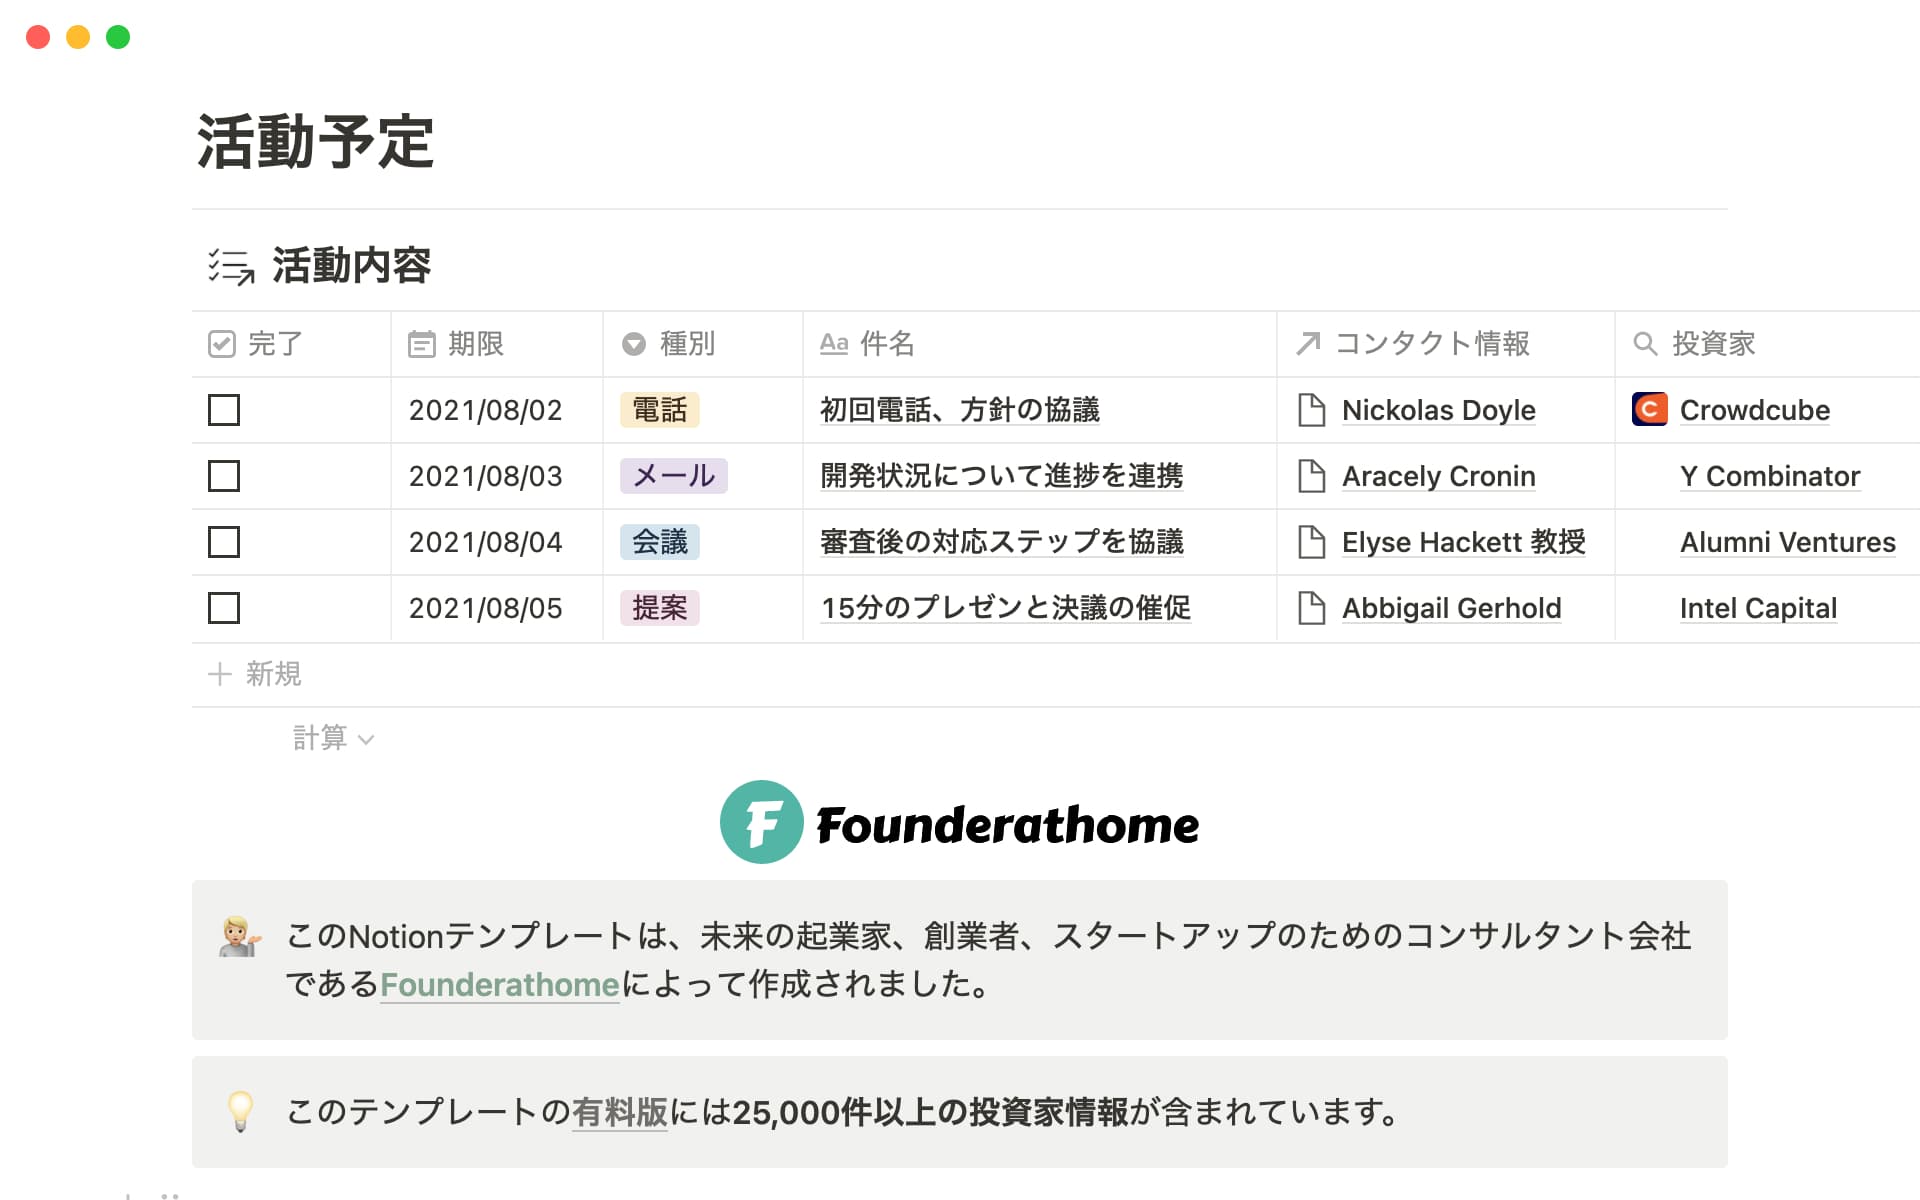Click the light bulb callout icon

click(x=240, y=1111)
